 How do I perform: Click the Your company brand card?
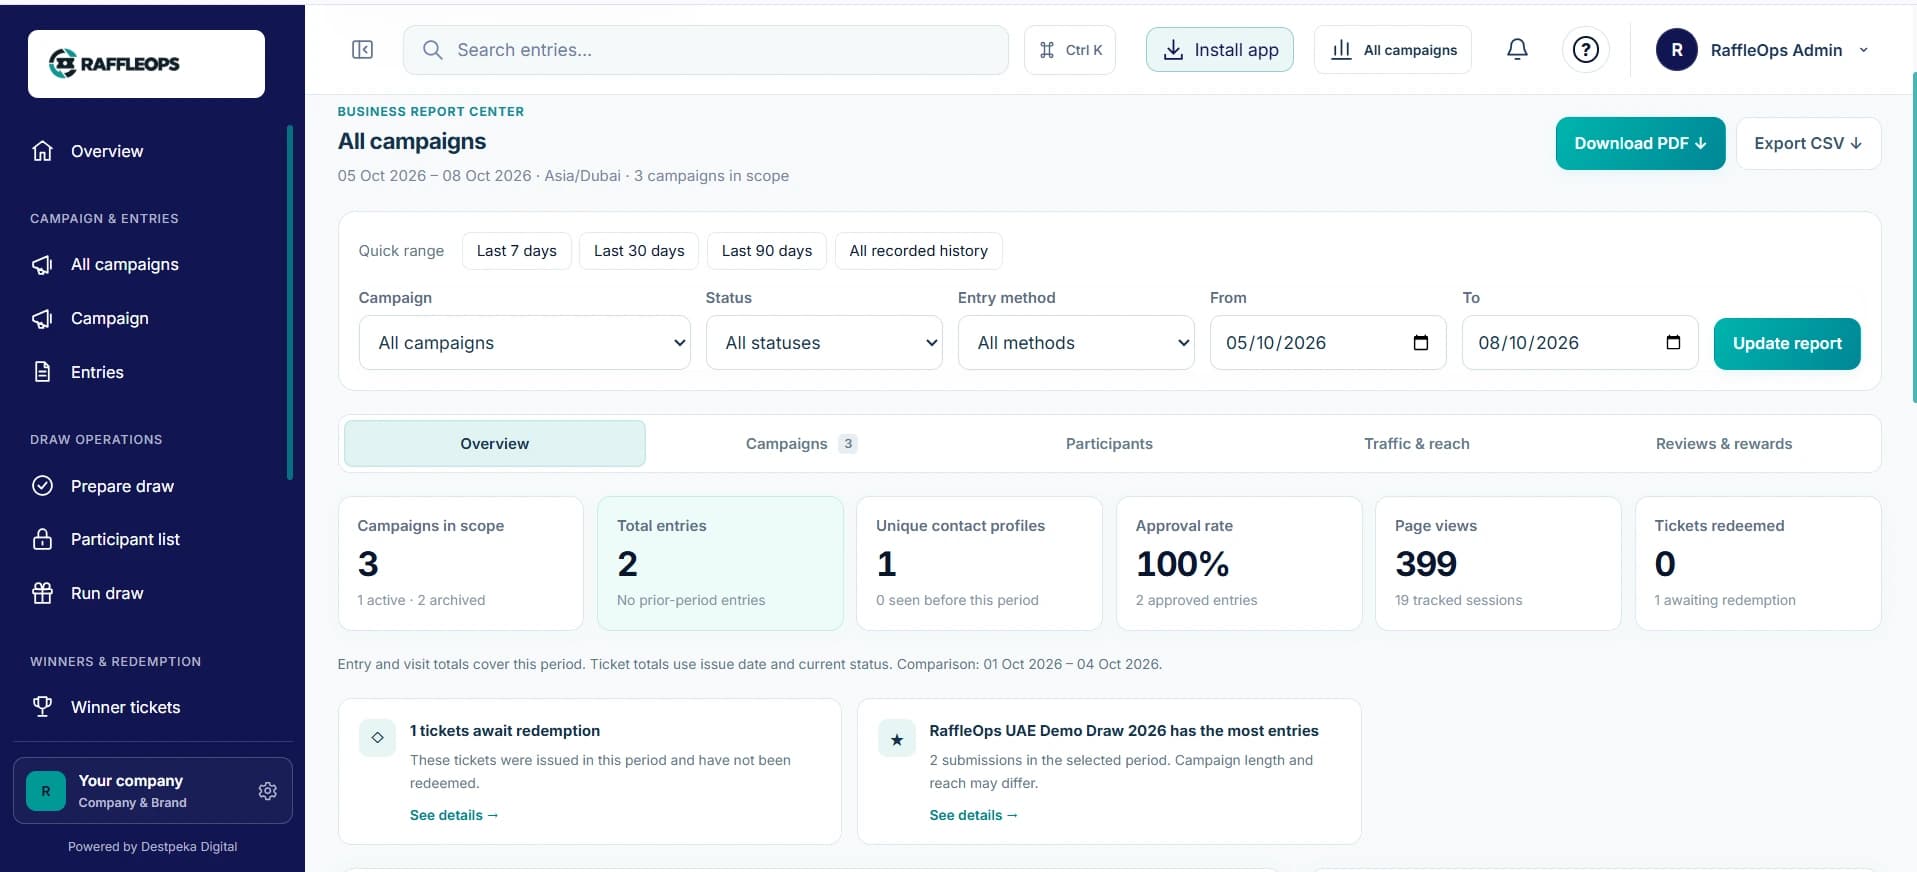(x=152, y=791)
